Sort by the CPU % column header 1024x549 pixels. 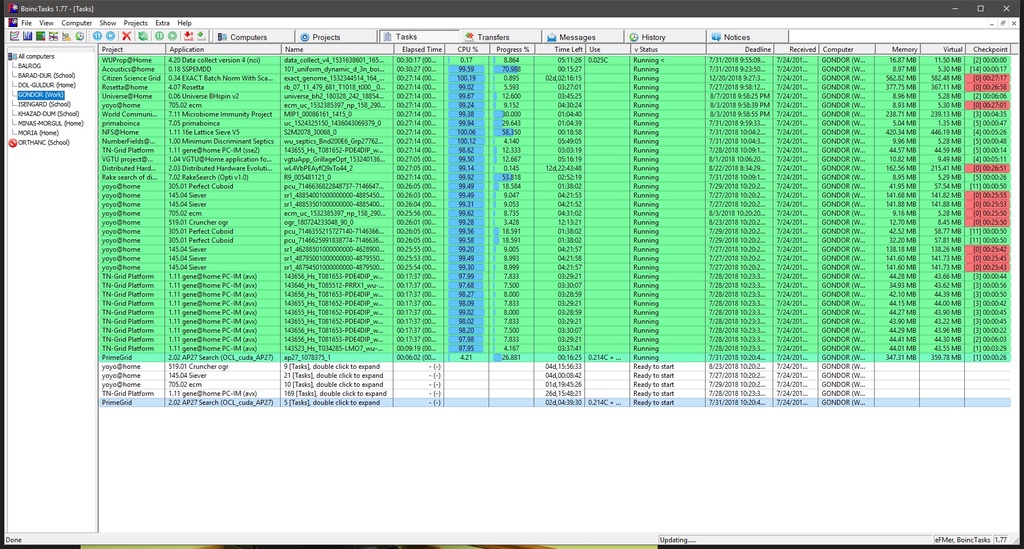point(468,50)
